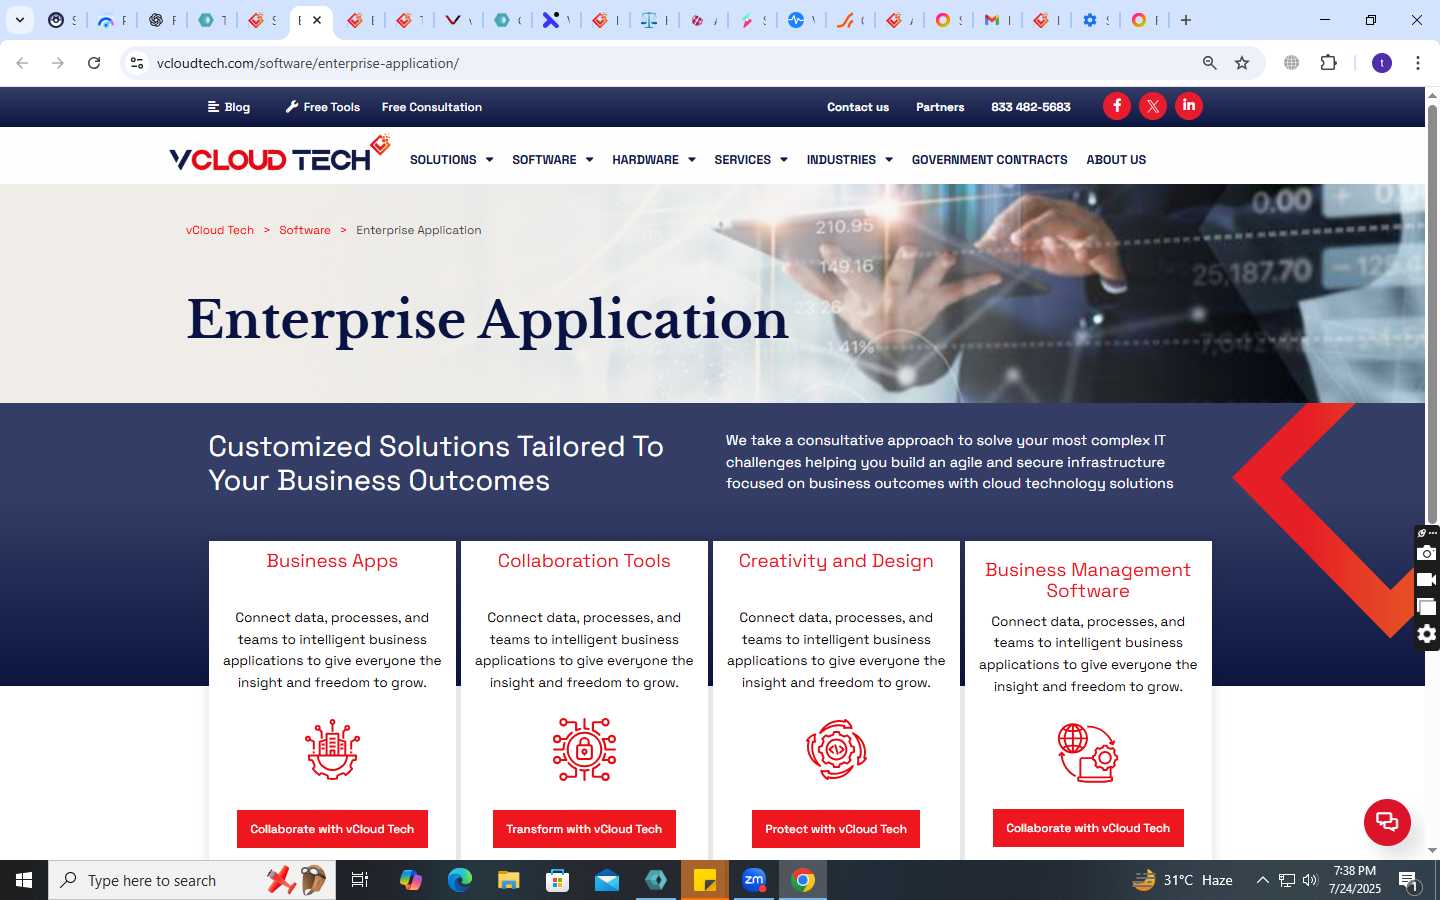This screenshot has width=1440, height=900.
Task: Click the video record icon on side panel
Action: (1427, 580)
